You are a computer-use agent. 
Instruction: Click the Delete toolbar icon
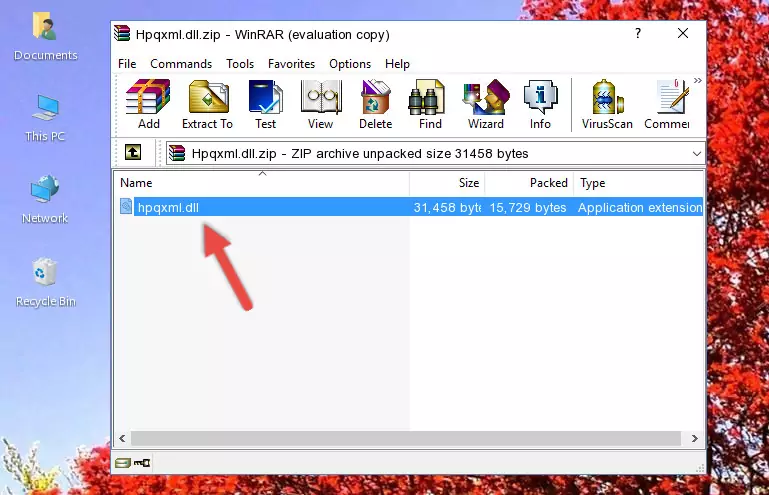point(376,104)
